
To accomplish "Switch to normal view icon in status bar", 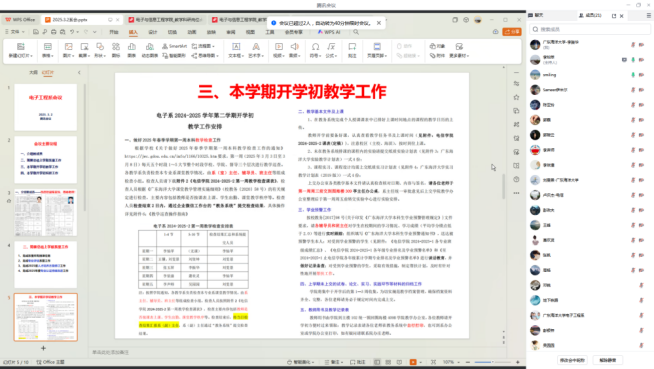I will click(x=377, y=362).
